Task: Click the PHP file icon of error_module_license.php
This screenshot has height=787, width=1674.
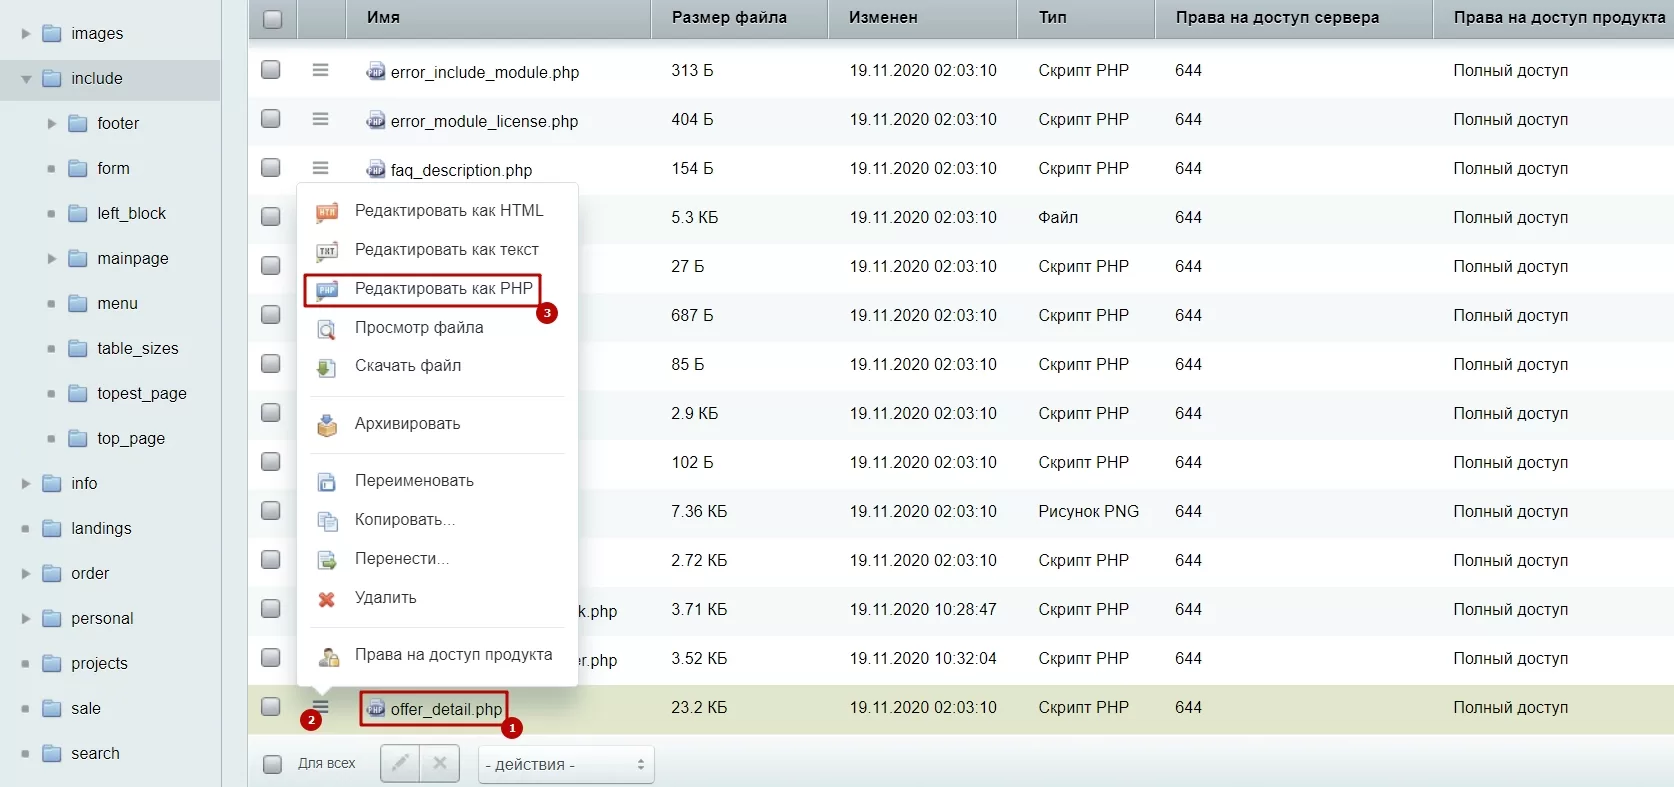Action: tap(375, 120)
